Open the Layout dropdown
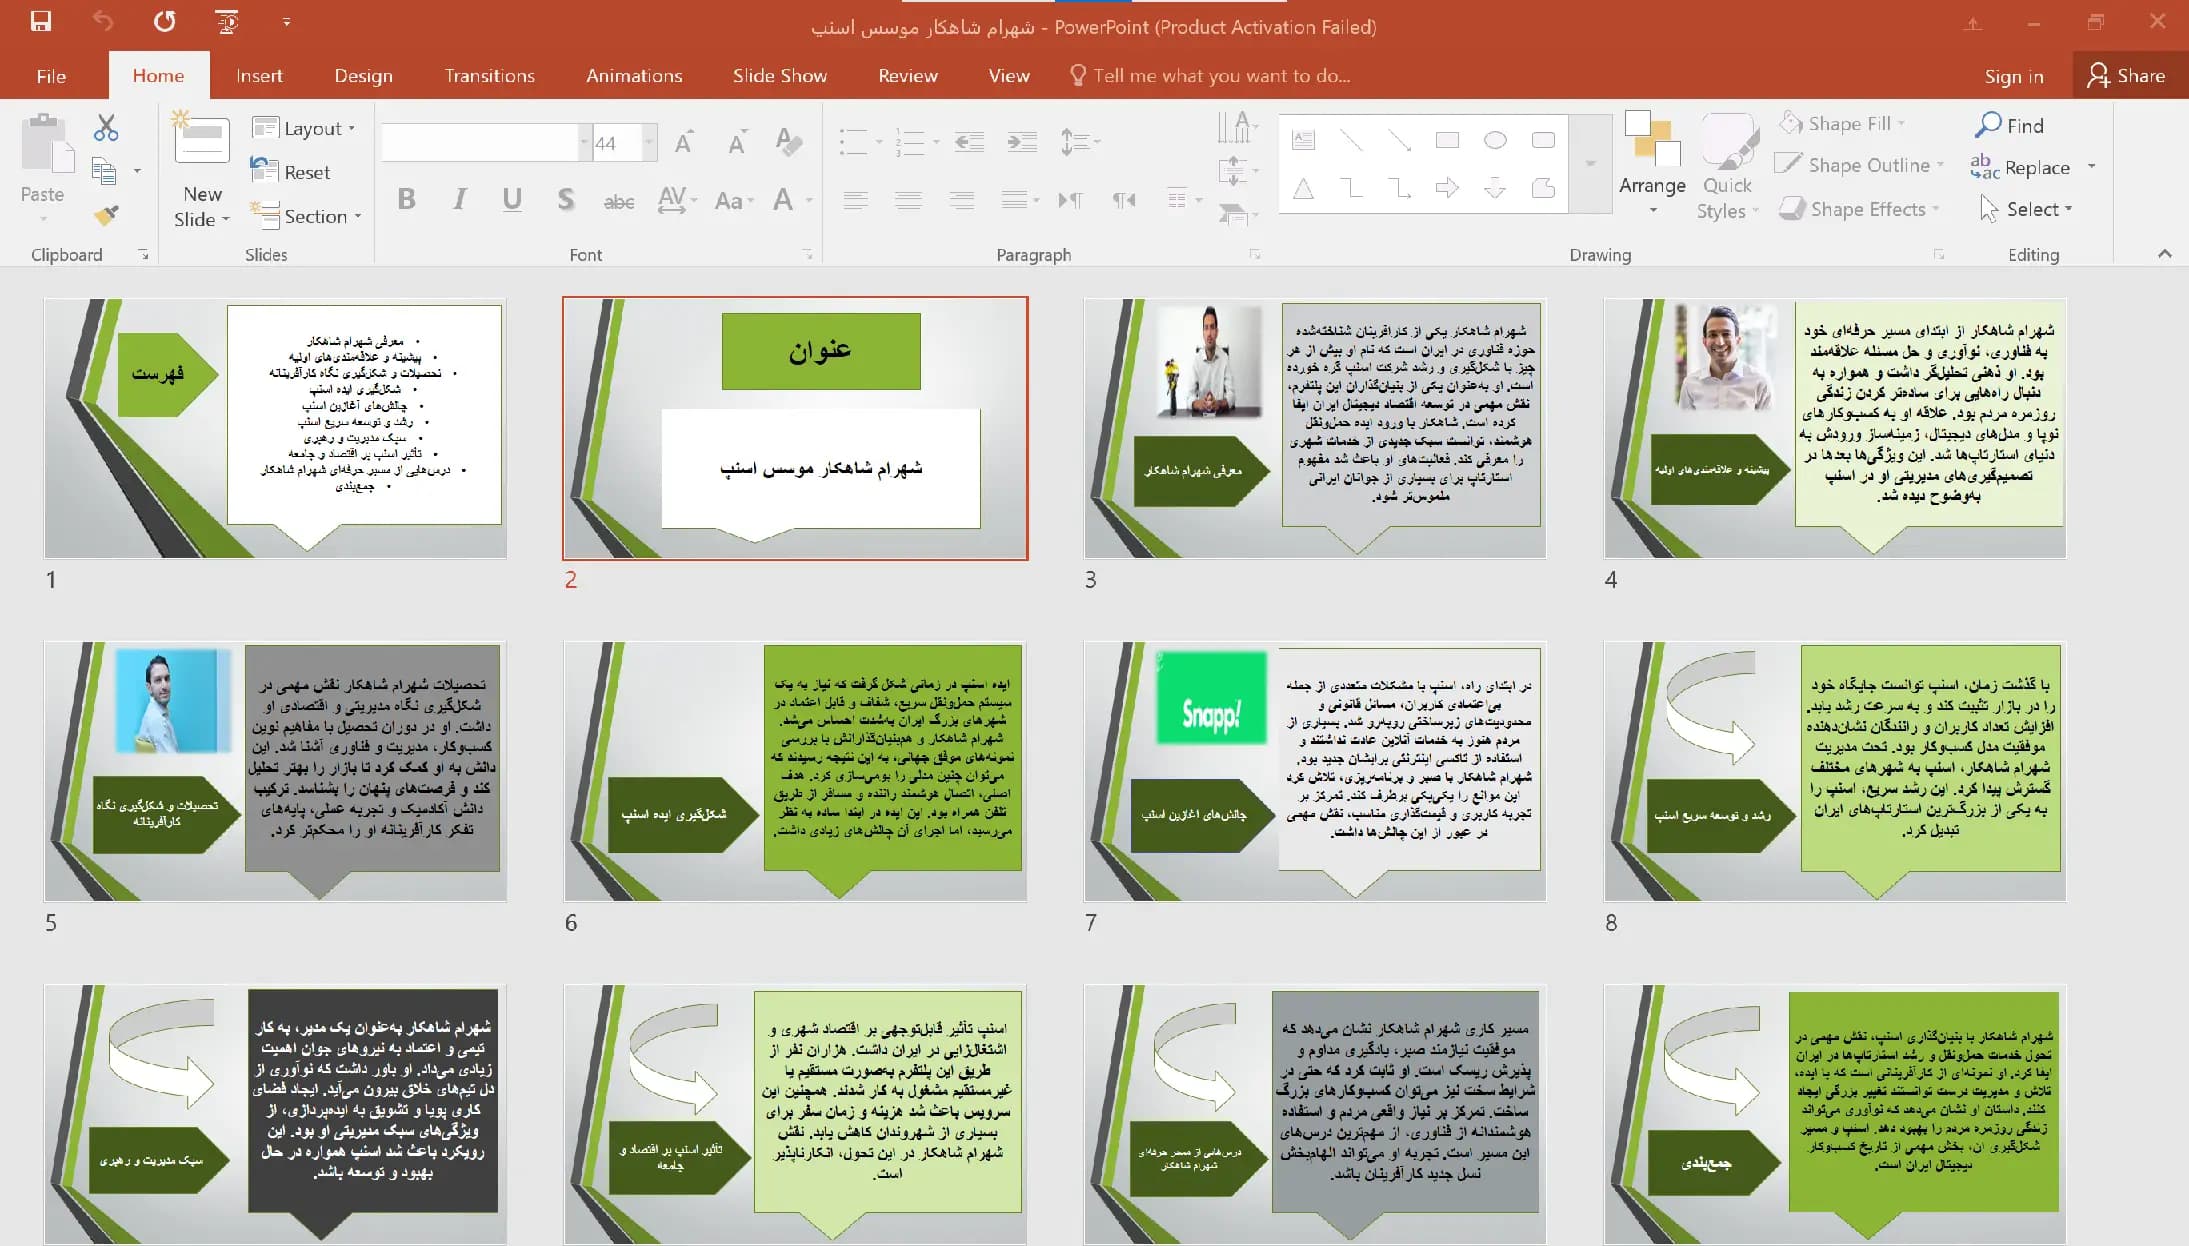Screen dimensions: 2189x1246 (304, 128)
